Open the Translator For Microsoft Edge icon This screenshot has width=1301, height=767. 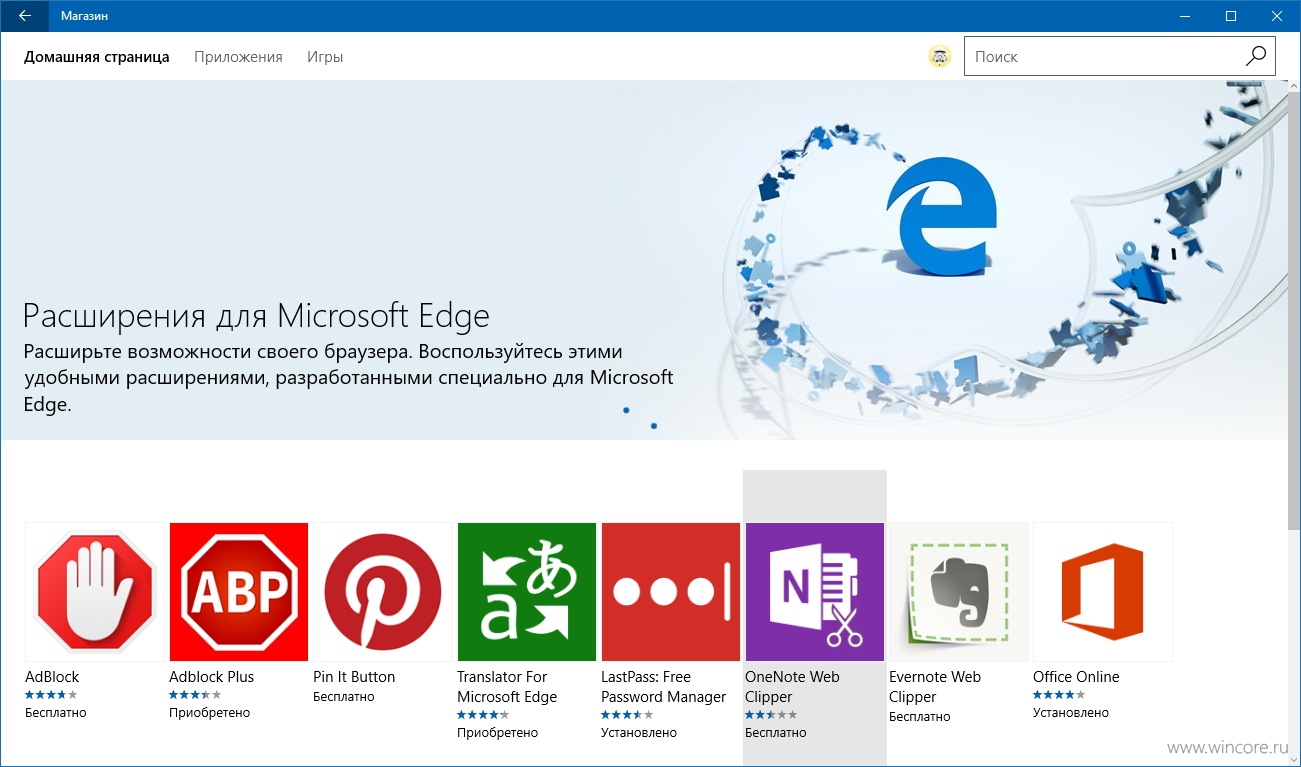coord(527,592)
